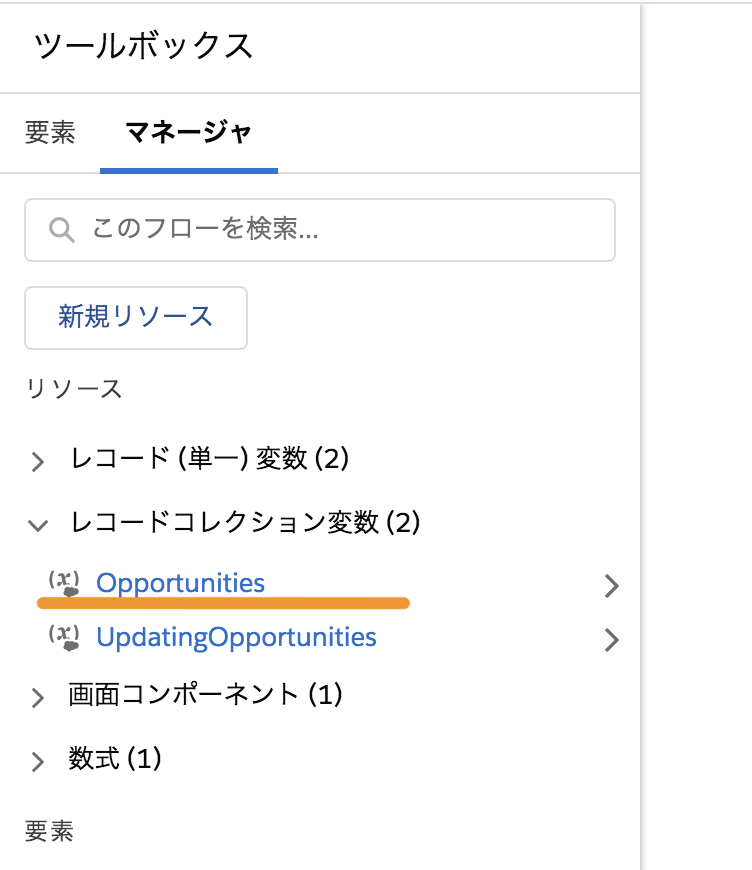Collapse the レコードコレクション変数 chevron

pos(38,525)
